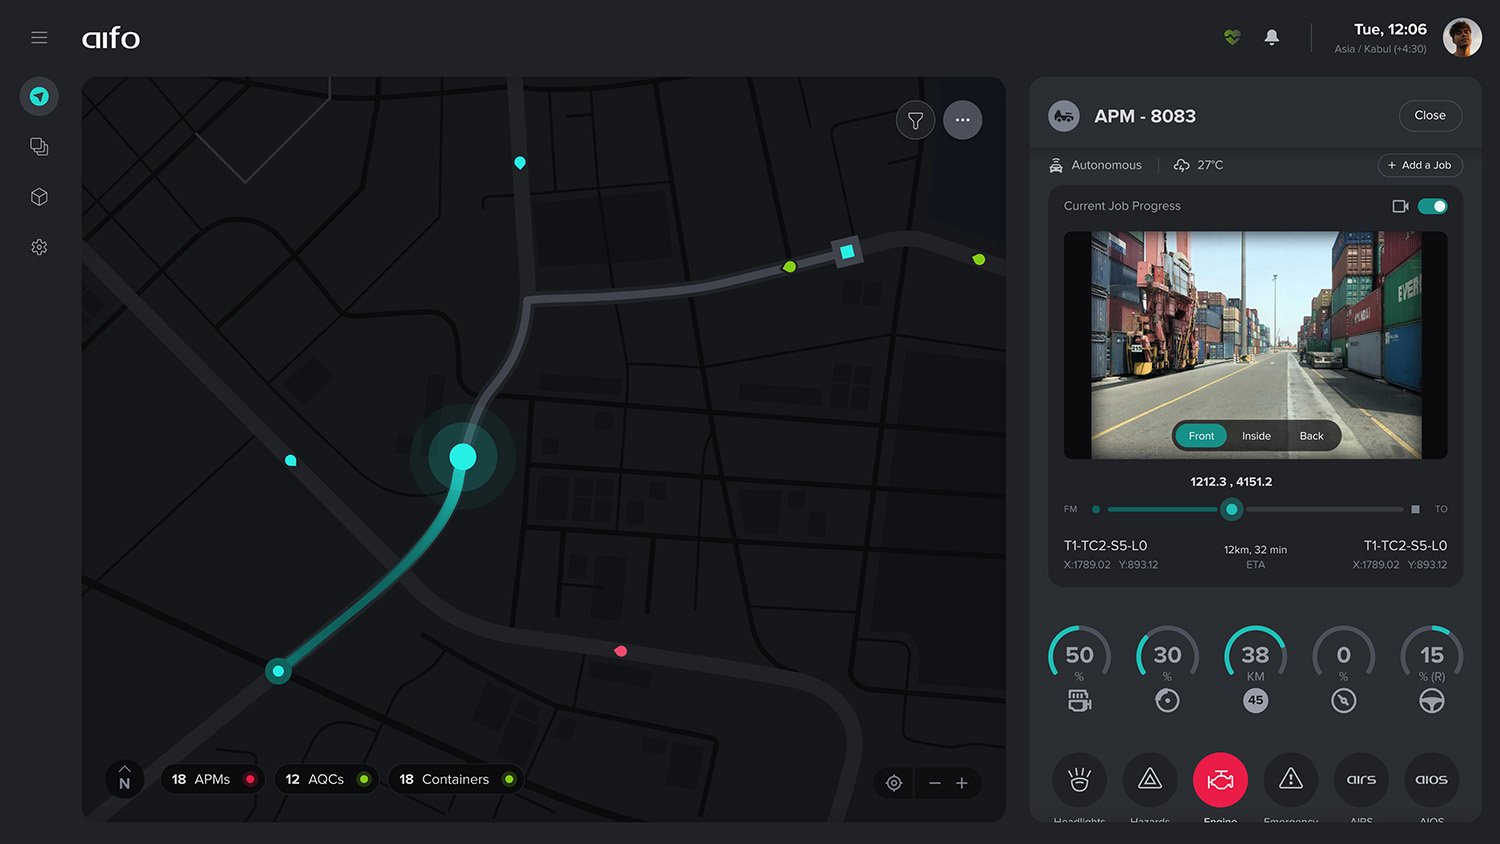The width and height of the screenshot is (1500, 844).
Task: Switch camera view to Back
Action: click(1311, 436)
